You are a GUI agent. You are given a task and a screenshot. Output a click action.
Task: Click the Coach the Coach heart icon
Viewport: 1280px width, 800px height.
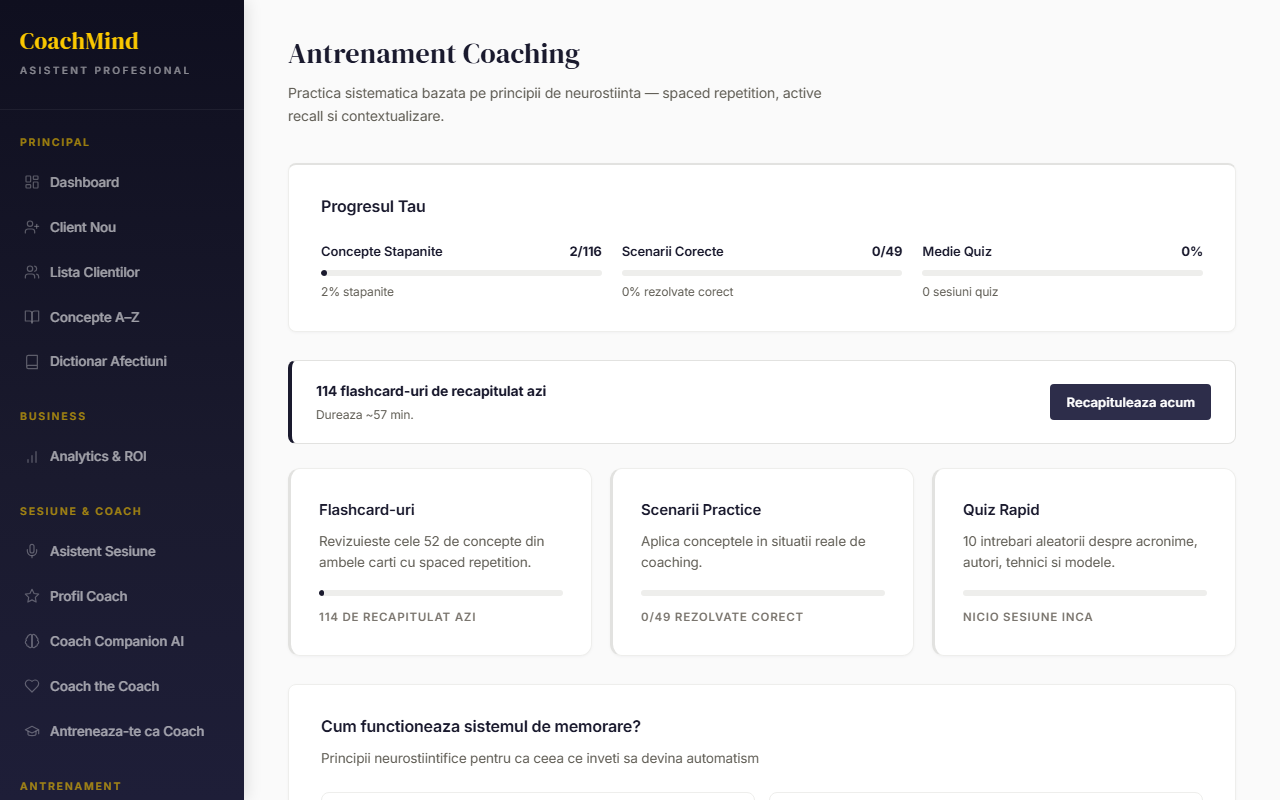[32, 686]
